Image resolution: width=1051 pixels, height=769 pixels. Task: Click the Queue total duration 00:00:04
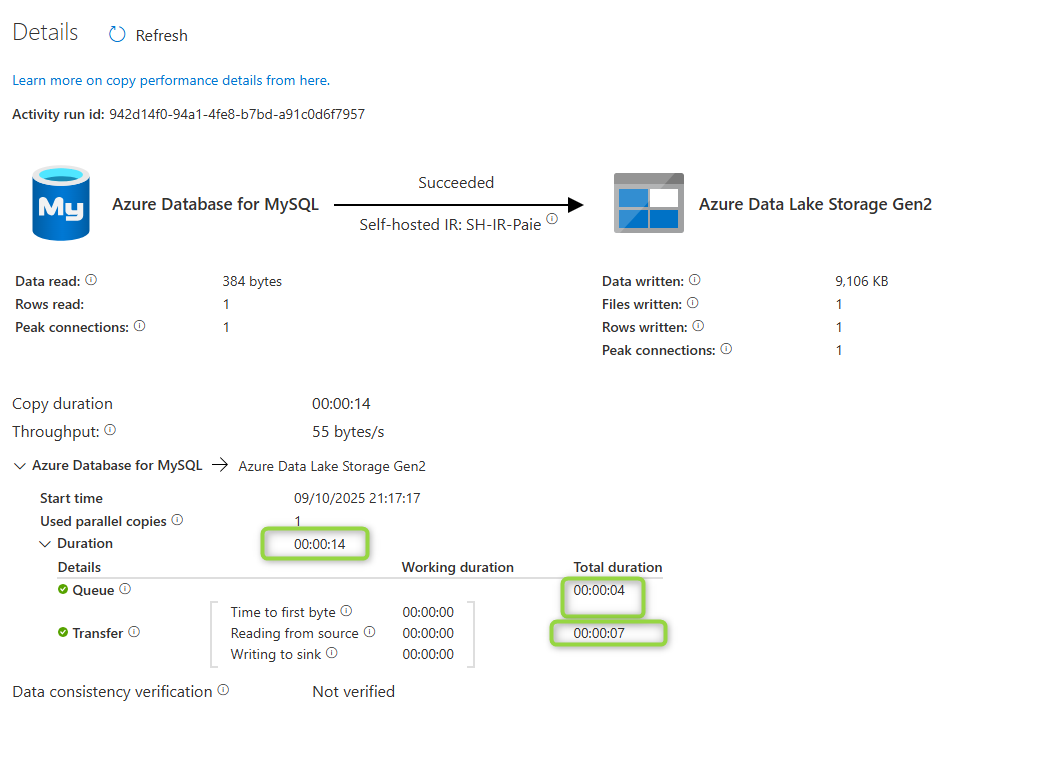tap(599, 590)
